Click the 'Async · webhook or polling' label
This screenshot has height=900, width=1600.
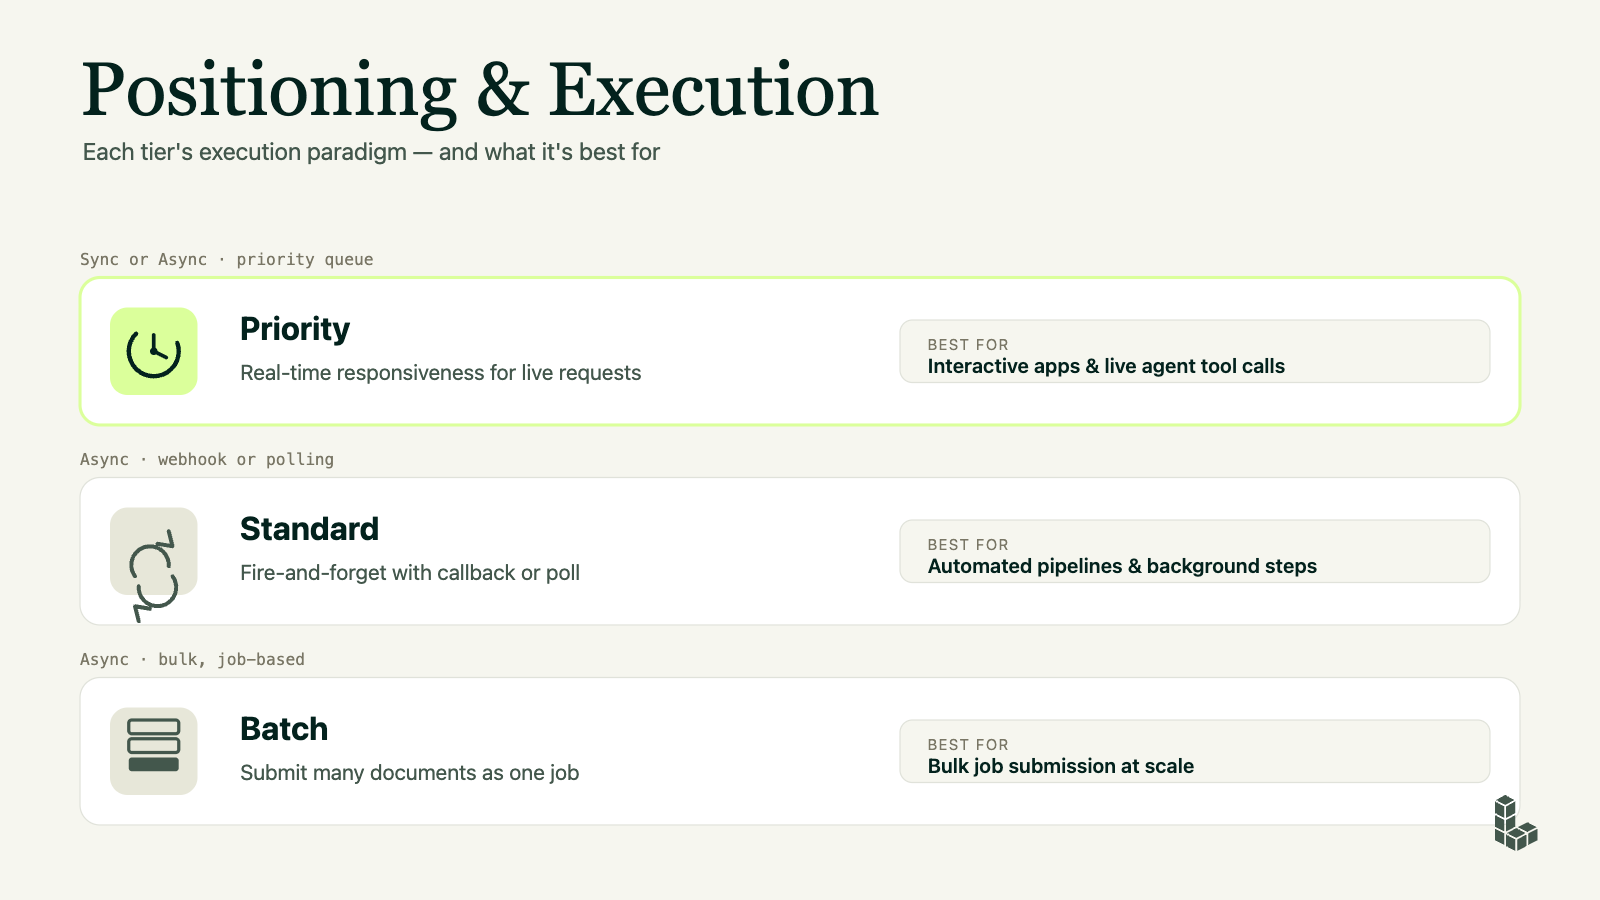[207, 459]
